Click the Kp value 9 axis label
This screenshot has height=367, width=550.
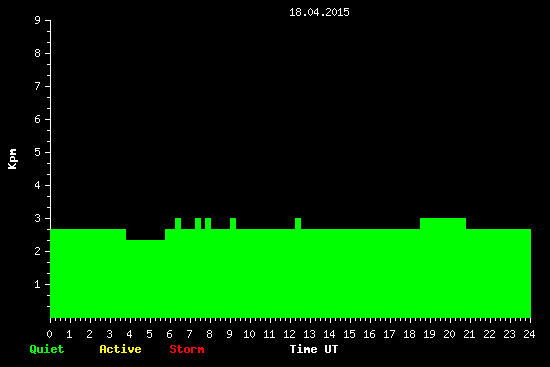click(38, 20)
